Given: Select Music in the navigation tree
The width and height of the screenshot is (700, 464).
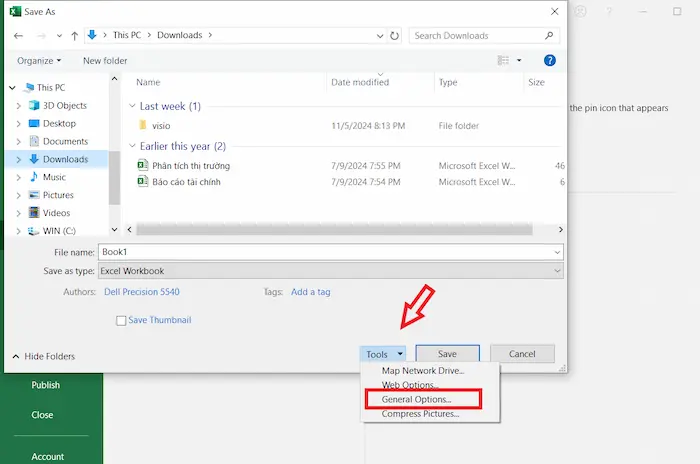Looking at the screenshot, I should pyautogui.click(x=54, y=177).
